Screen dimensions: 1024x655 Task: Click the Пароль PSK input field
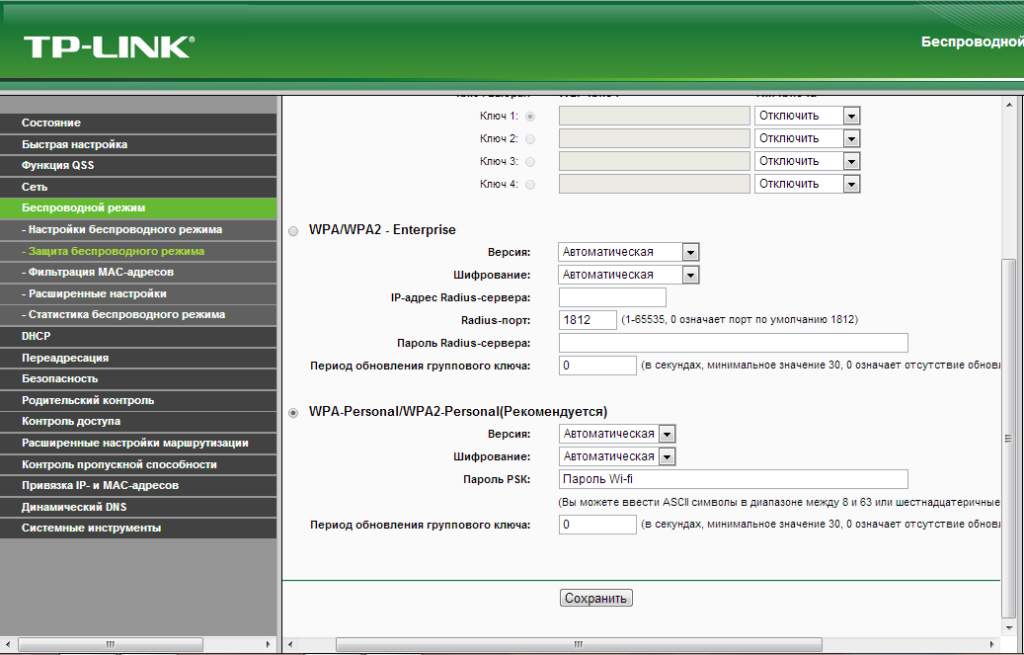click(x=732, y=479)
